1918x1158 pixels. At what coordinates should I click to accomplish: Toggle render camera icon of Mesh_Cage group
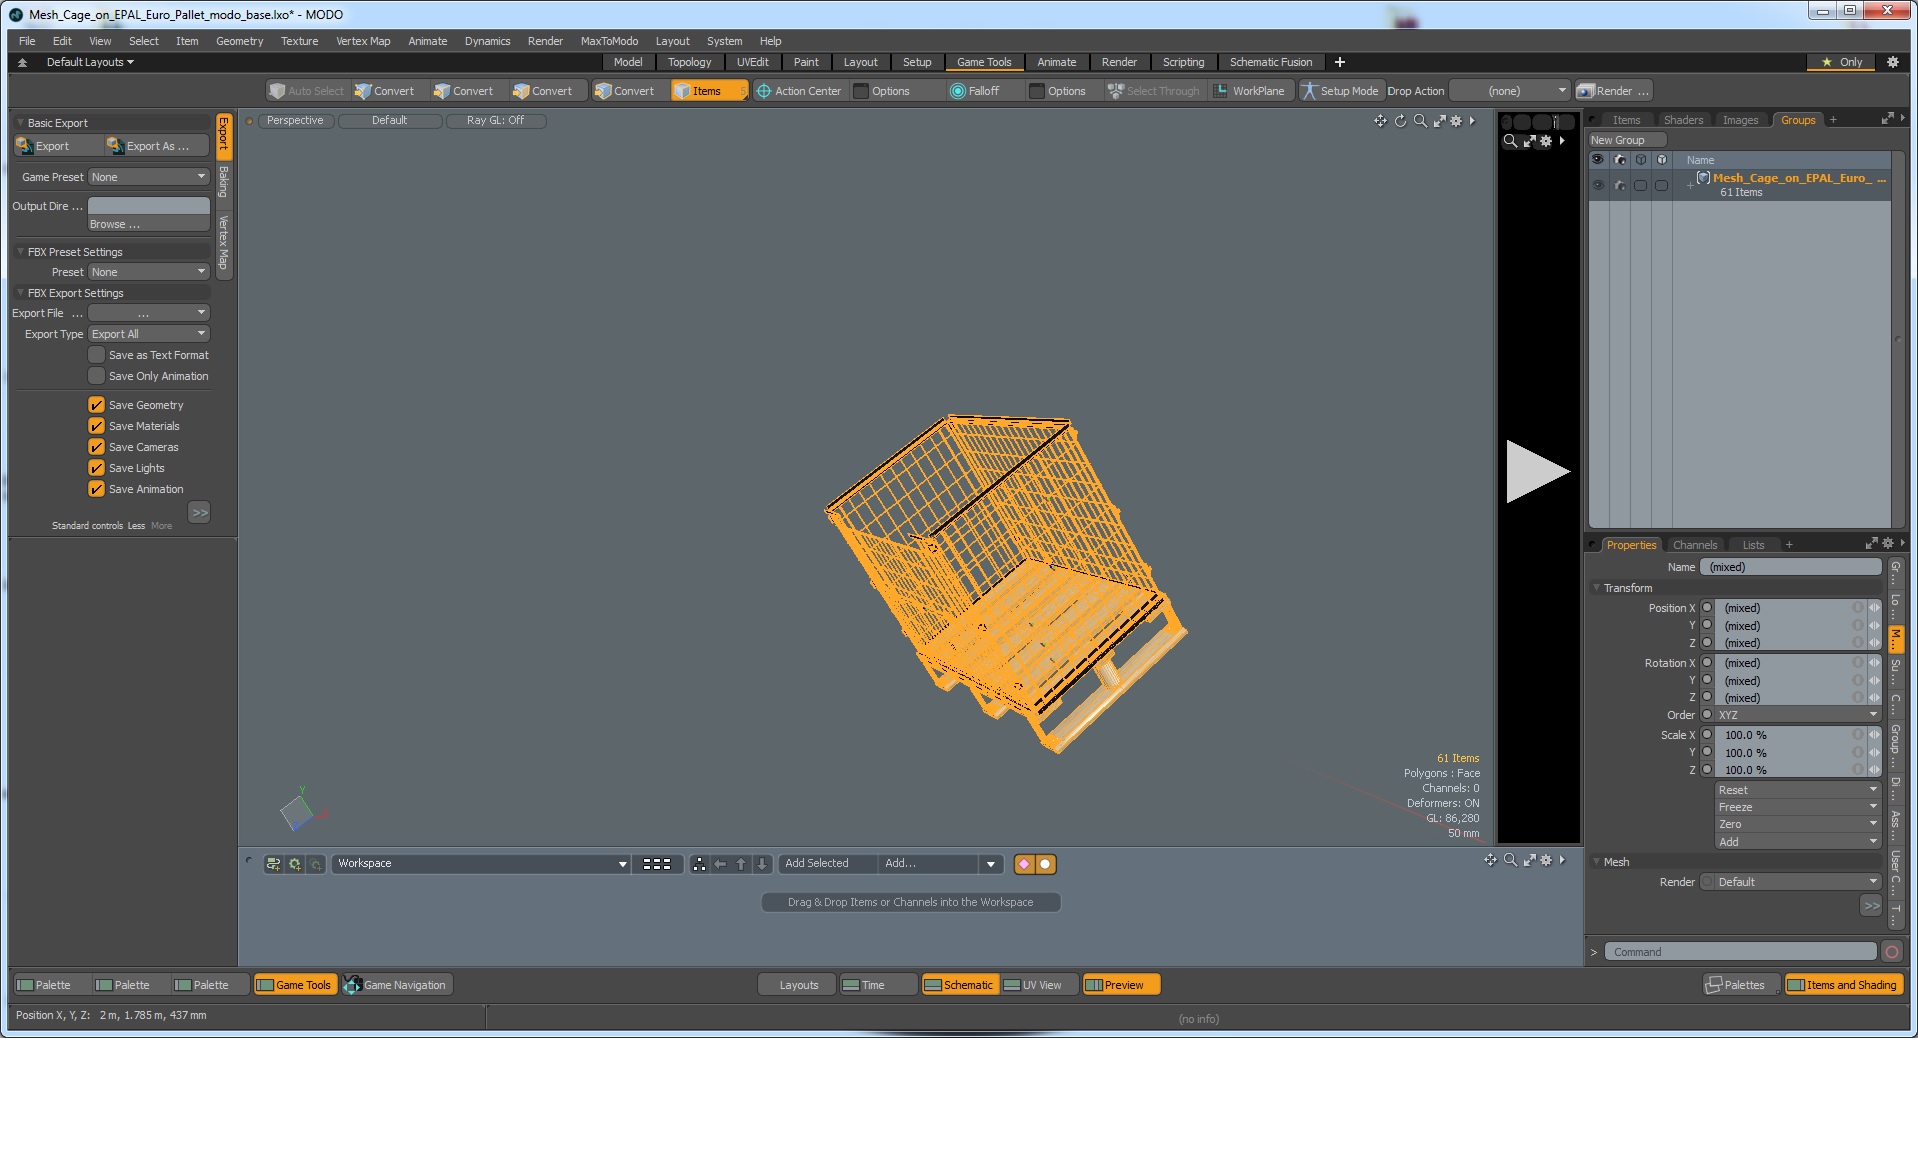pos(1619,185)
